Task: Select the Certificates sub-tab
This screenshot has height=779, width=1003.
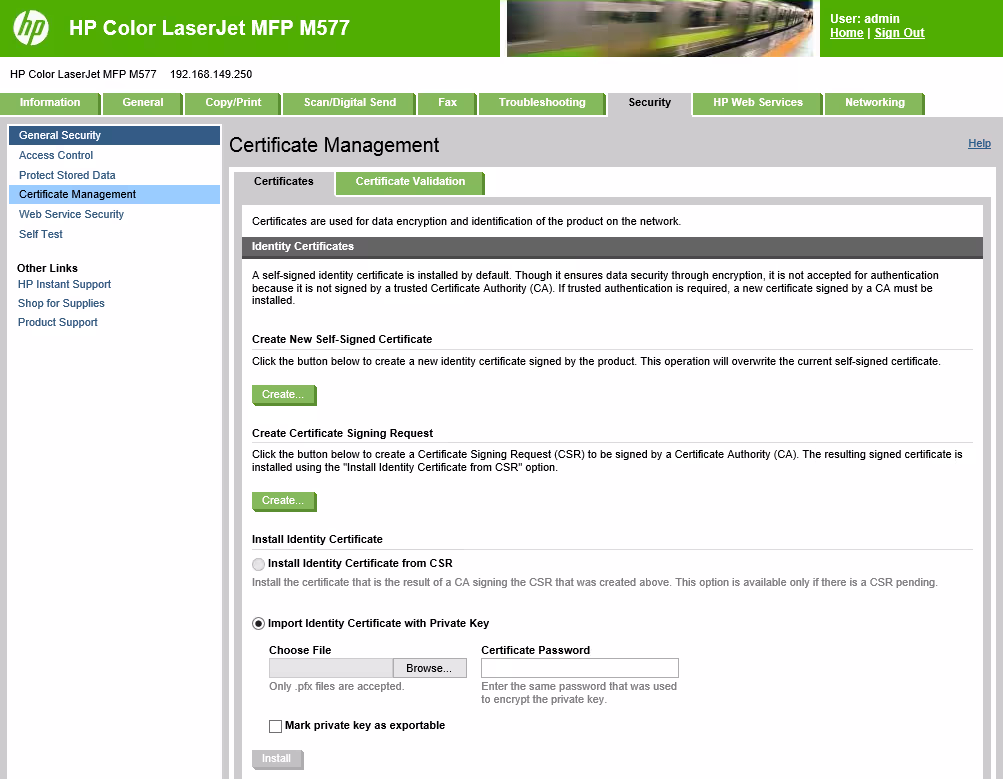Action: tap(283, 182)
